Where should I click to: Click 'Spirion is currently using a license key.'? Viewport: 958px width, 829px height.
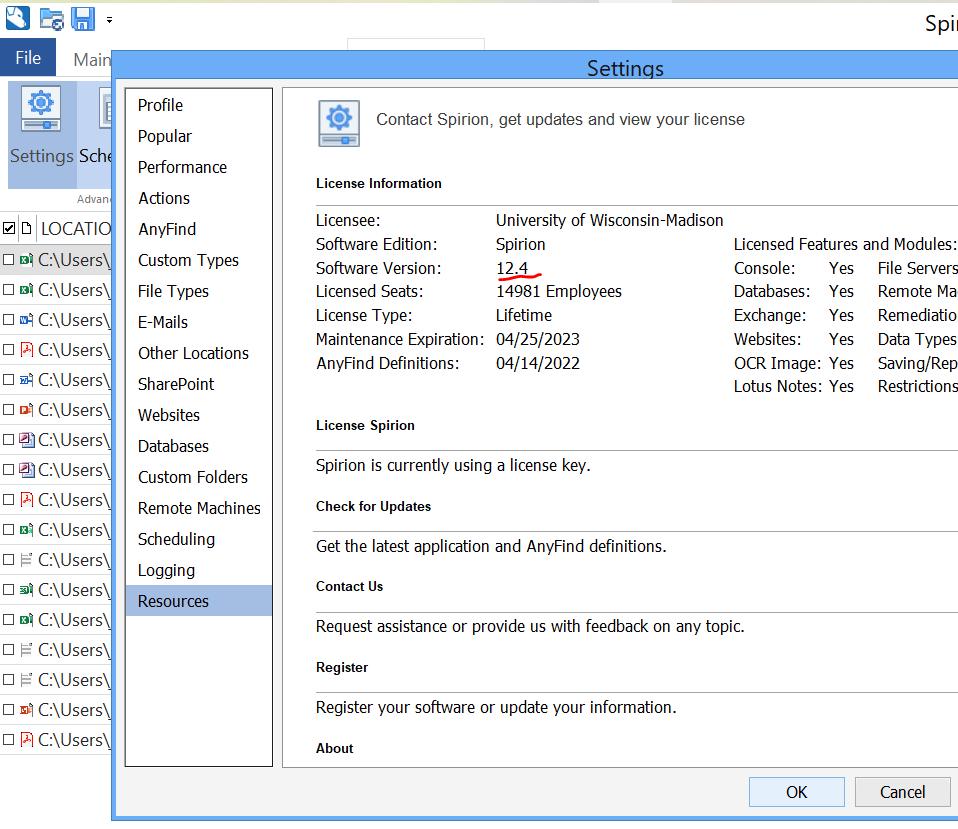tap(453, 466)
